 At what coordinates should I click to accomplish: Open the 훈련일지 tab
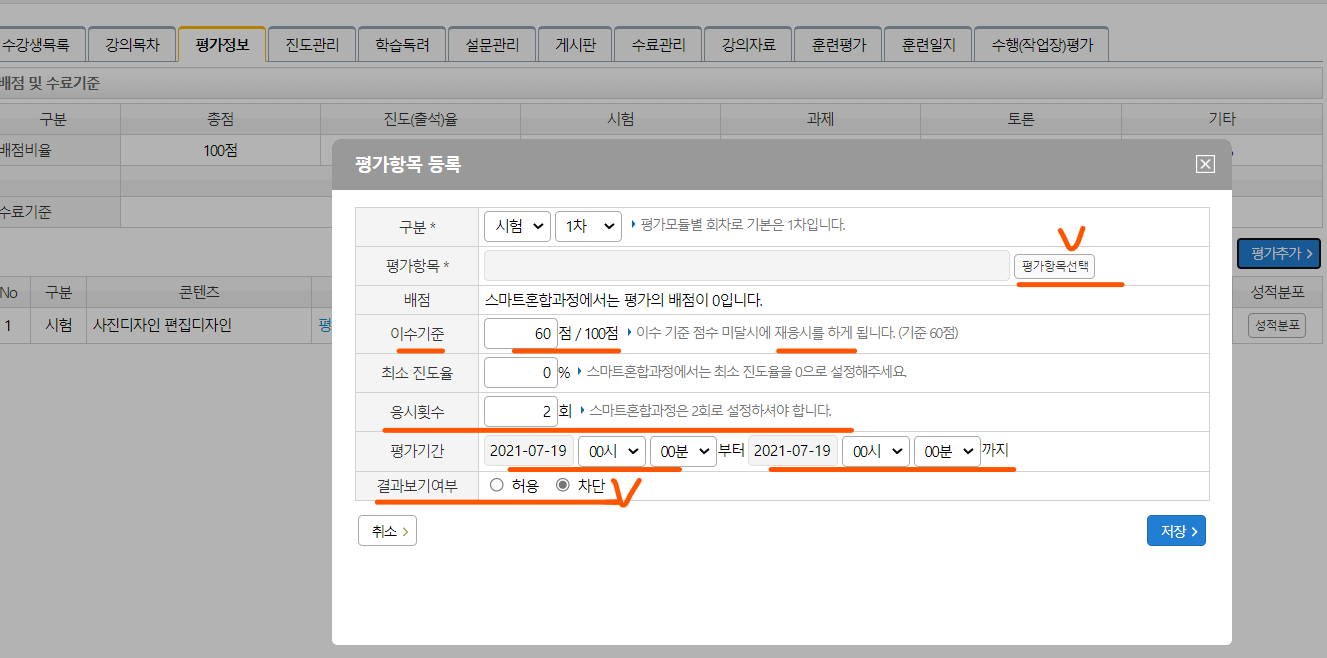point(928,45)
